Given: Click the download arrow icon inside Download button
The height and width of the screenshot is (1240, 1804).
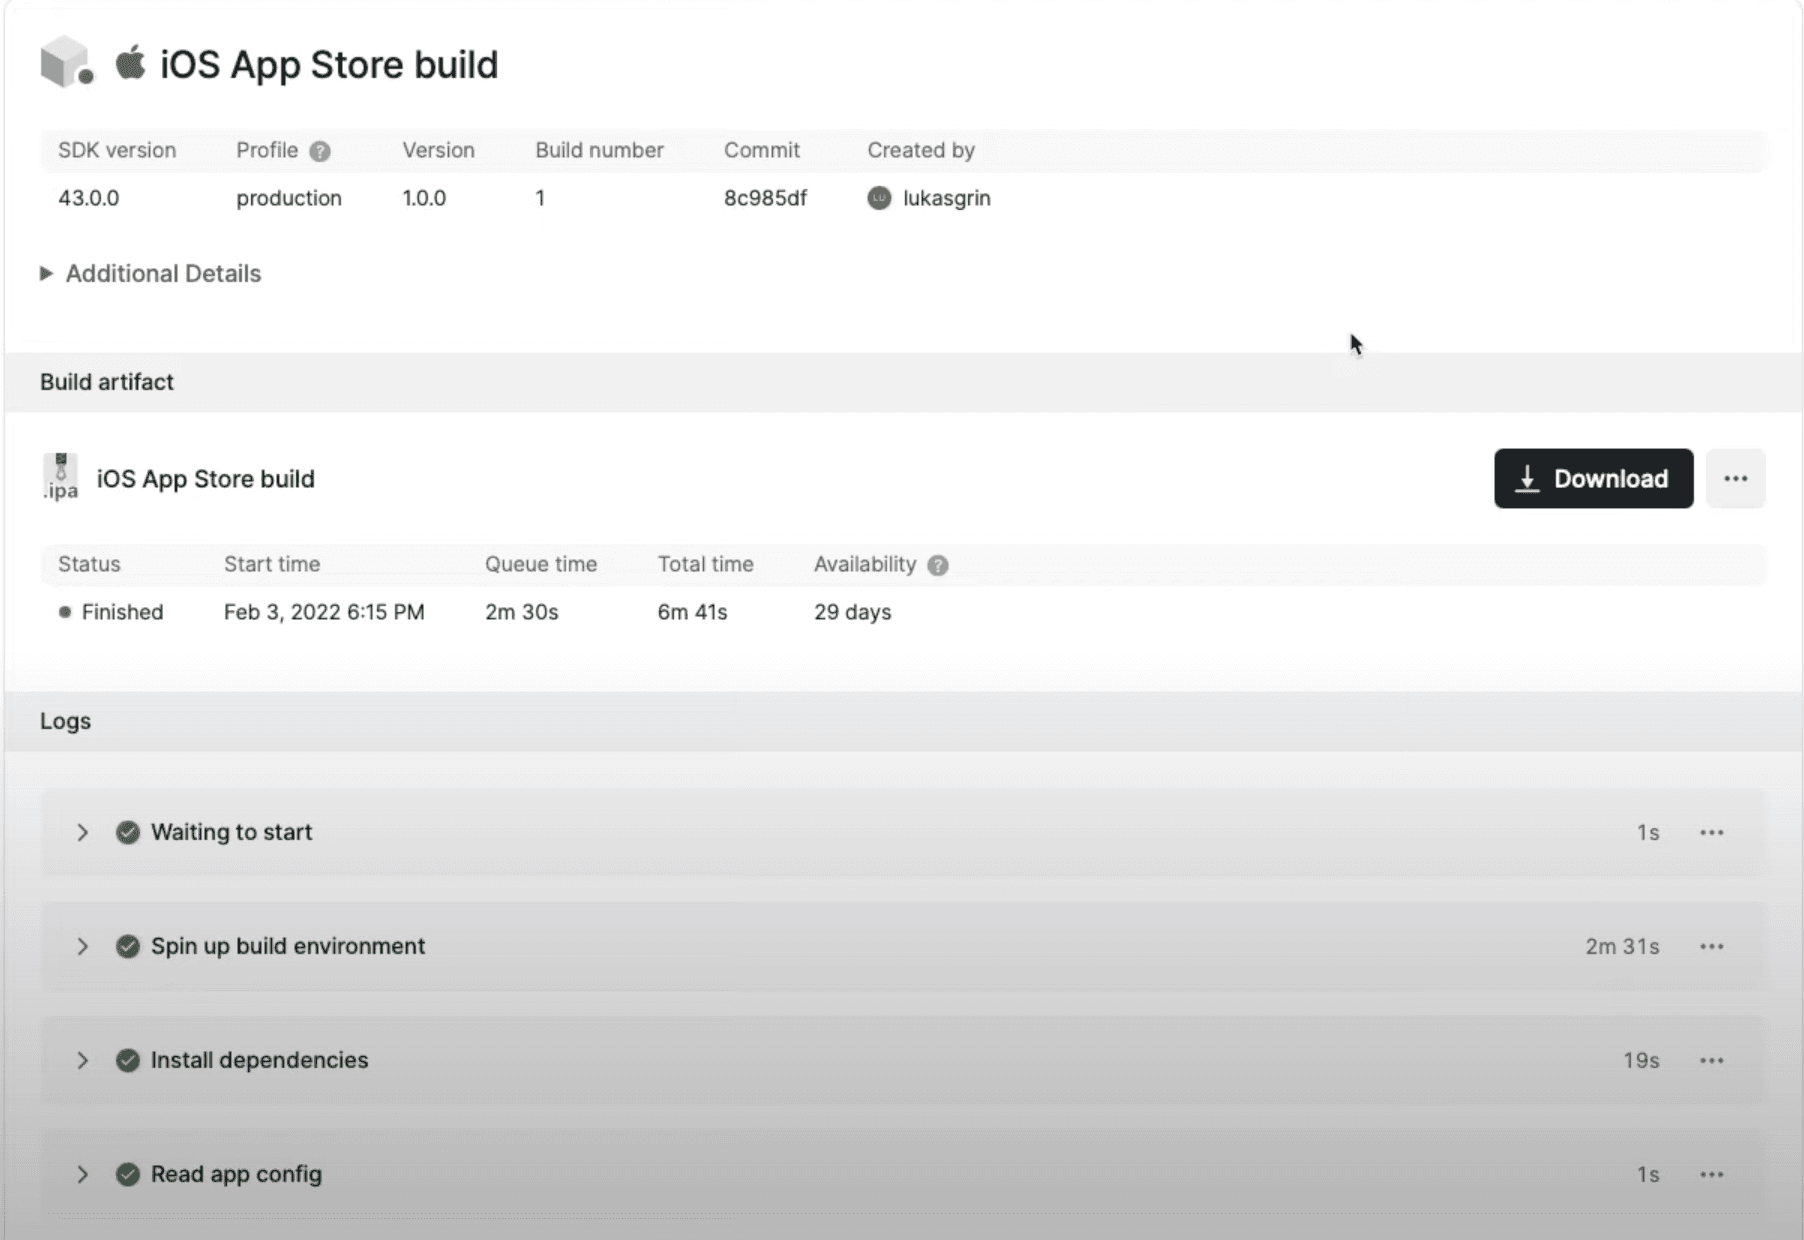Looking at the screenshot, I should tap(1527, 479).
